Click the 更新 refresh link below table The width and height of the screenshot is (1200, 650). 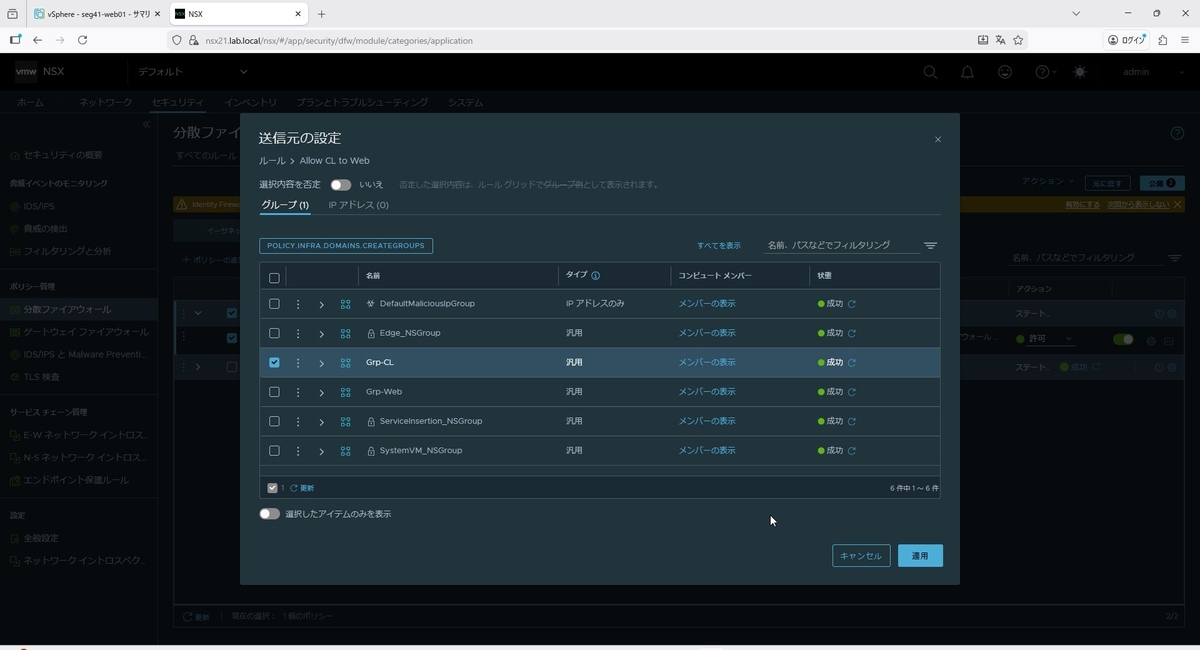click(x=302, y=488)
